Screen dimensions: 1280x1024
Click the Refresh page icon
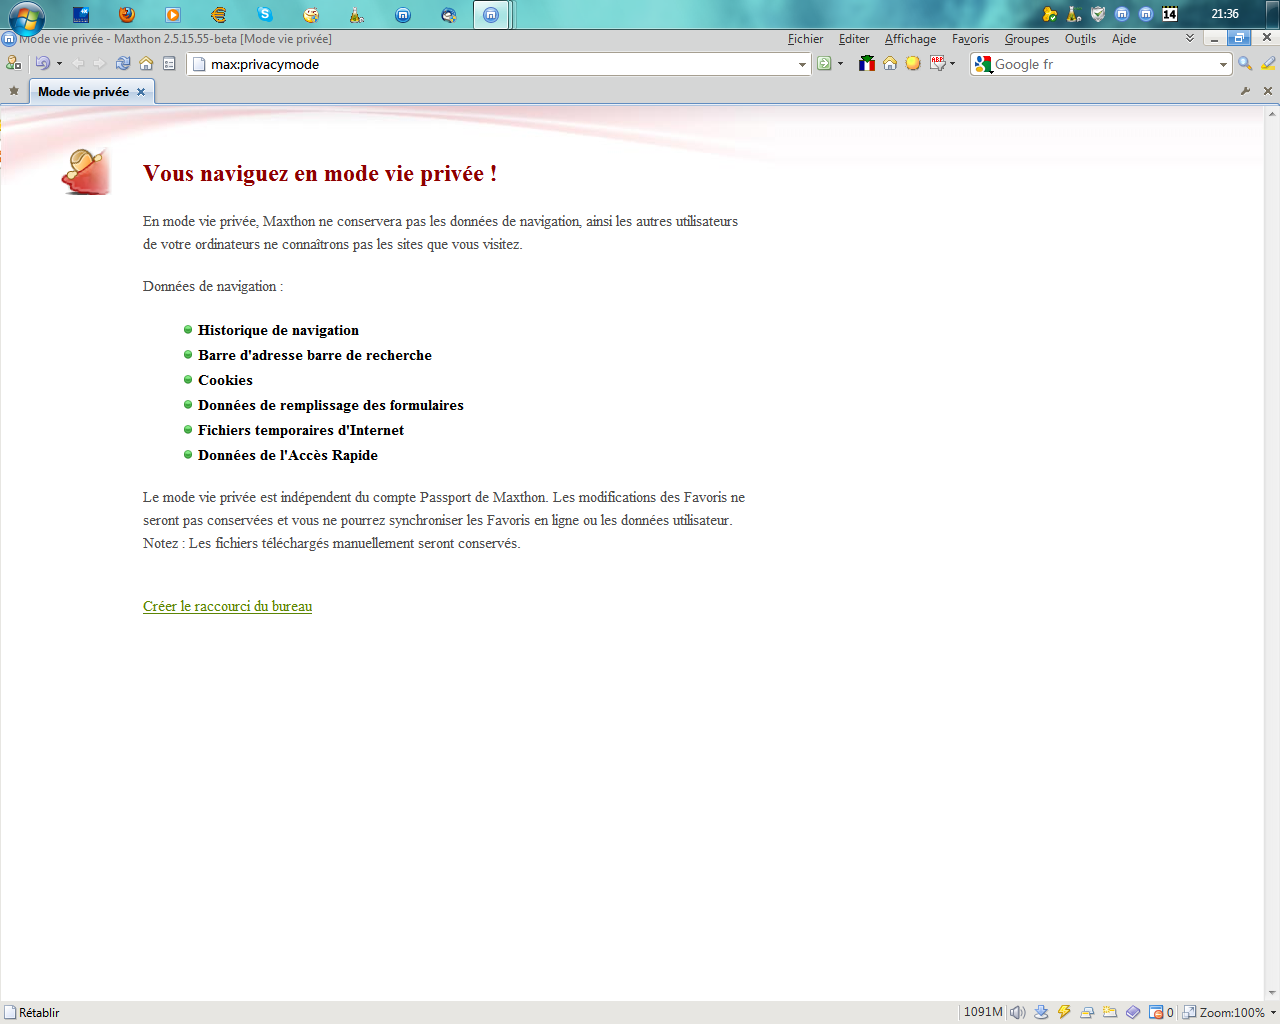(x=123, y=63)
